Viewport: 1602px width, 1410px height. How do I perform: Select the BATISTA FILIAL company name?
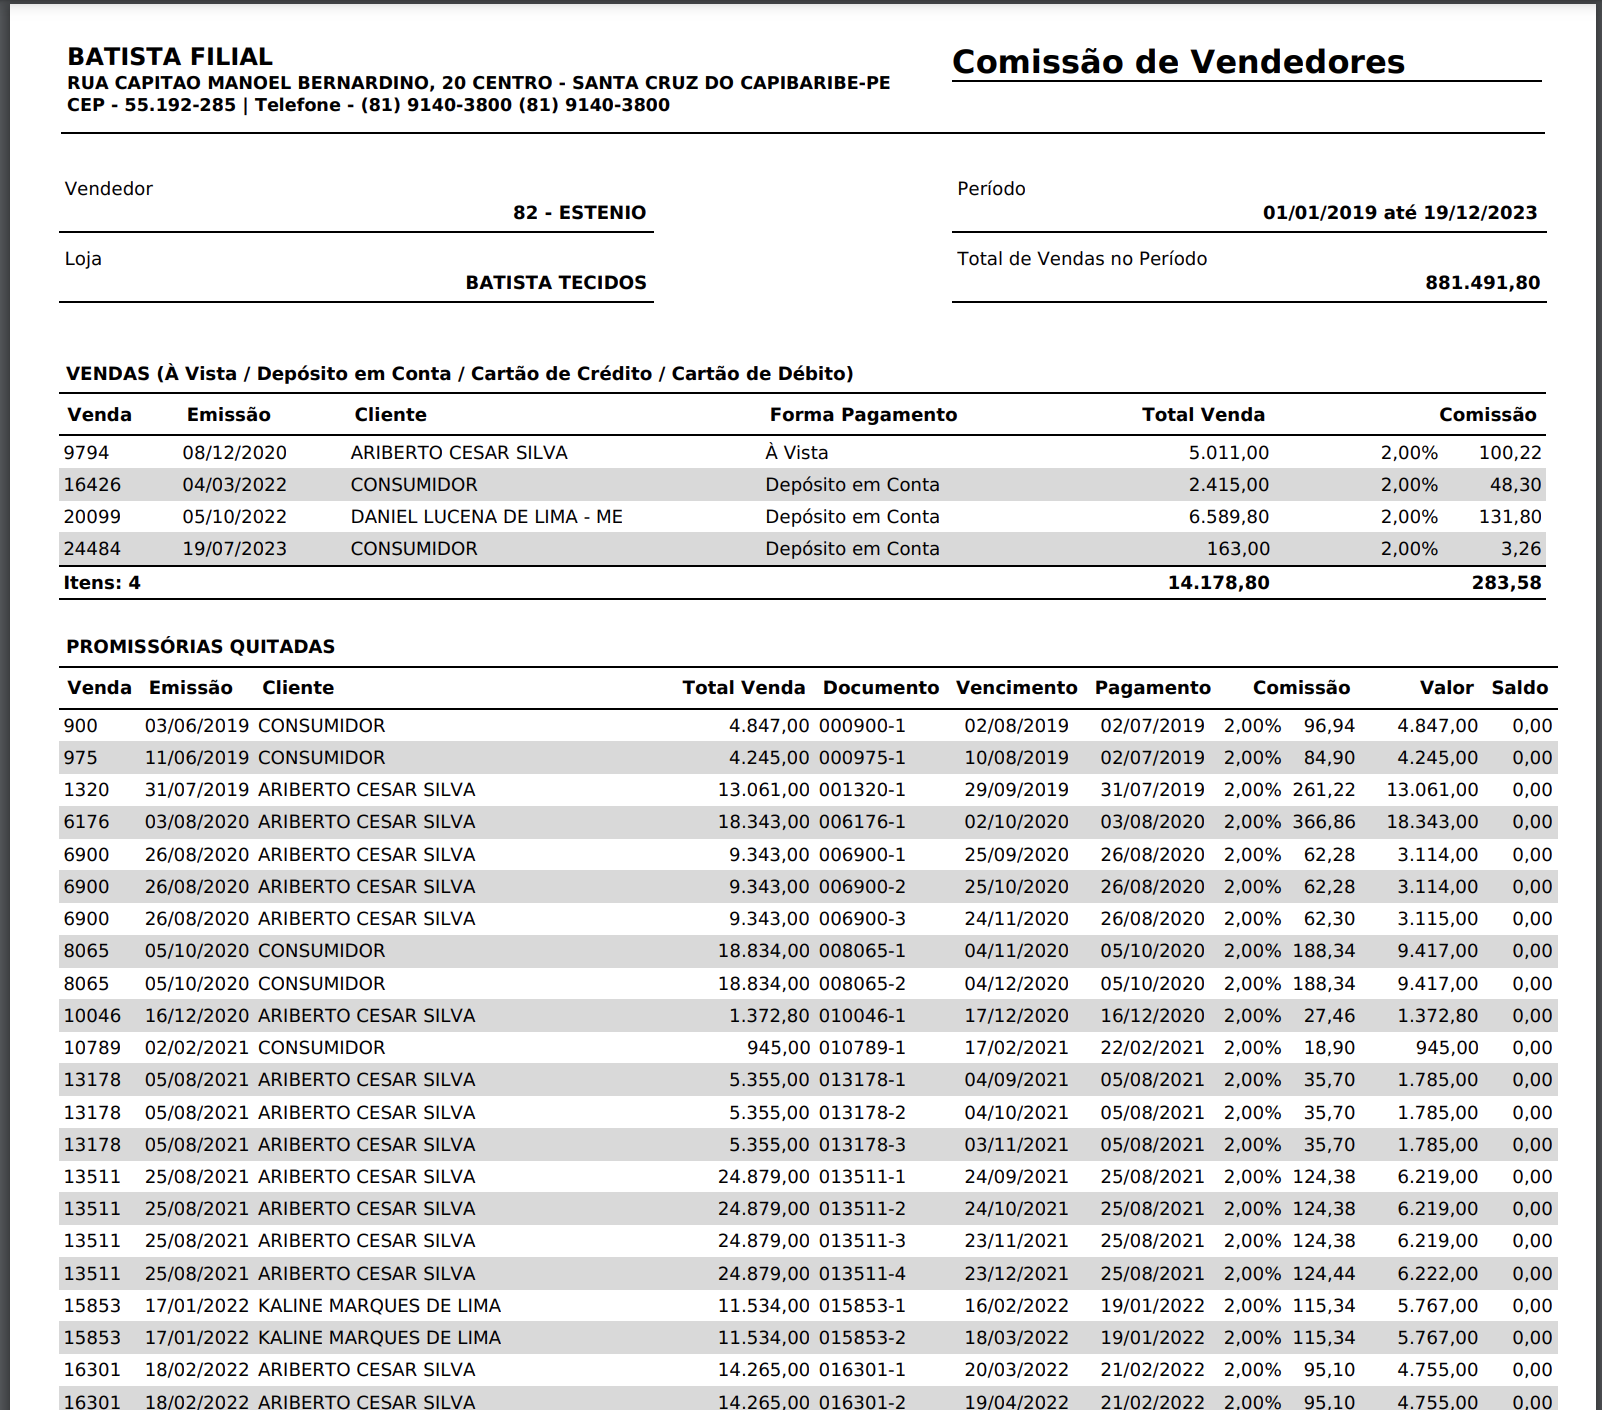pyautogui.click(x=170, y=57)
